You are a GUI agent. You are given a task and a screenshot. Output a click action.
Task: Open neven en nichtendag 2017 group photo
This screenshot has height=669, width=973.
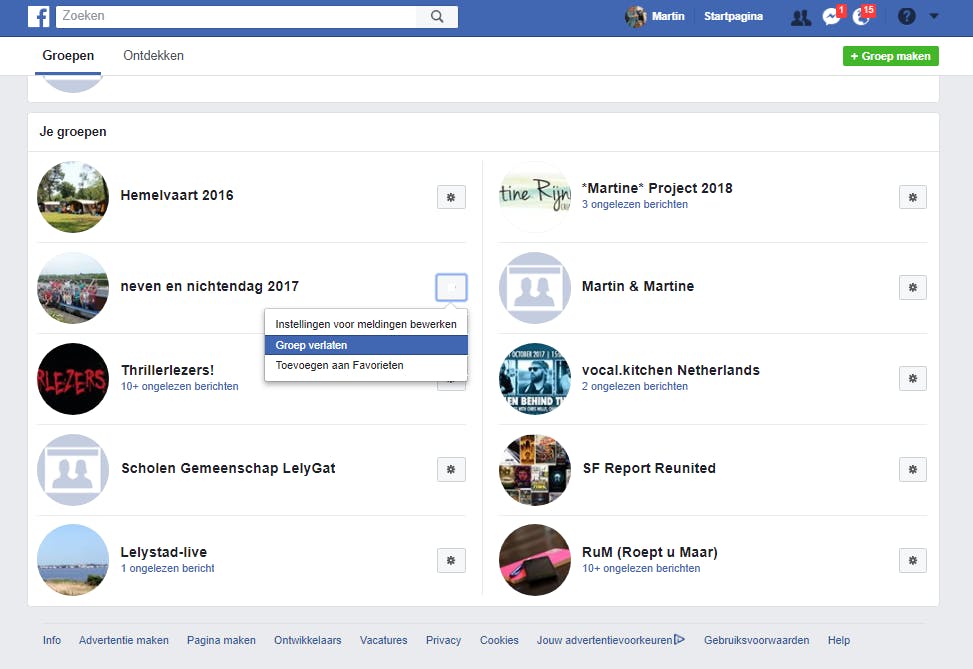73,288
